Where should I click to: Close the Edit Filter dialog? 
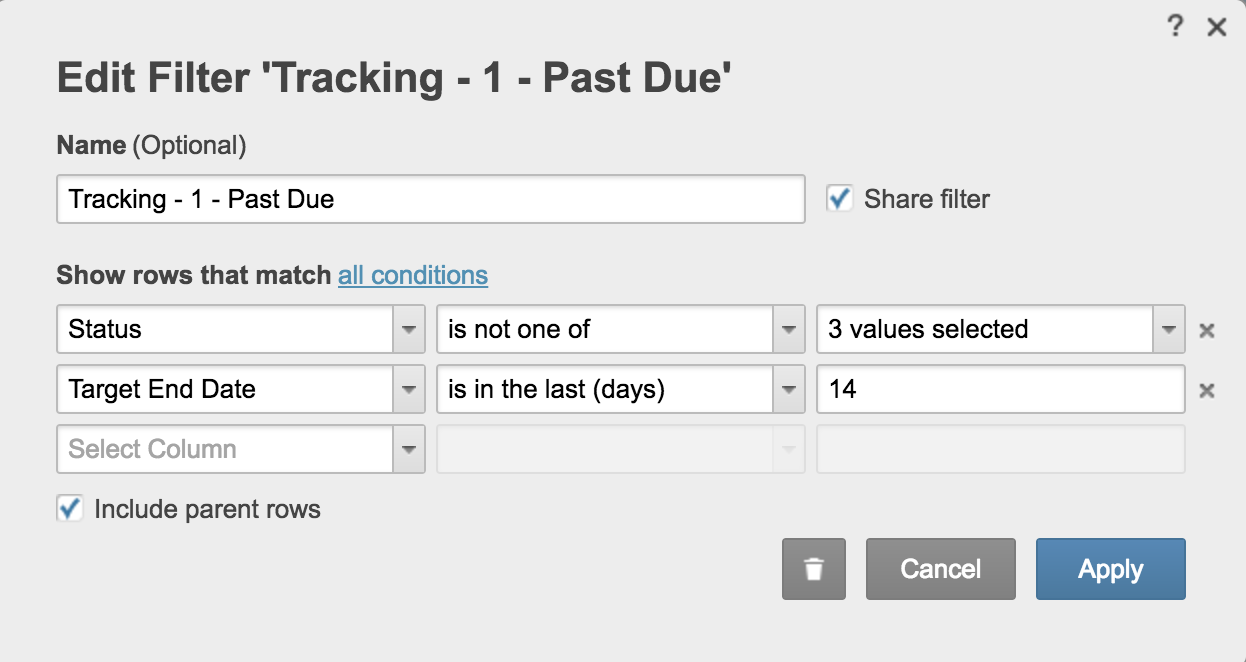click(x=1216, y=27)
